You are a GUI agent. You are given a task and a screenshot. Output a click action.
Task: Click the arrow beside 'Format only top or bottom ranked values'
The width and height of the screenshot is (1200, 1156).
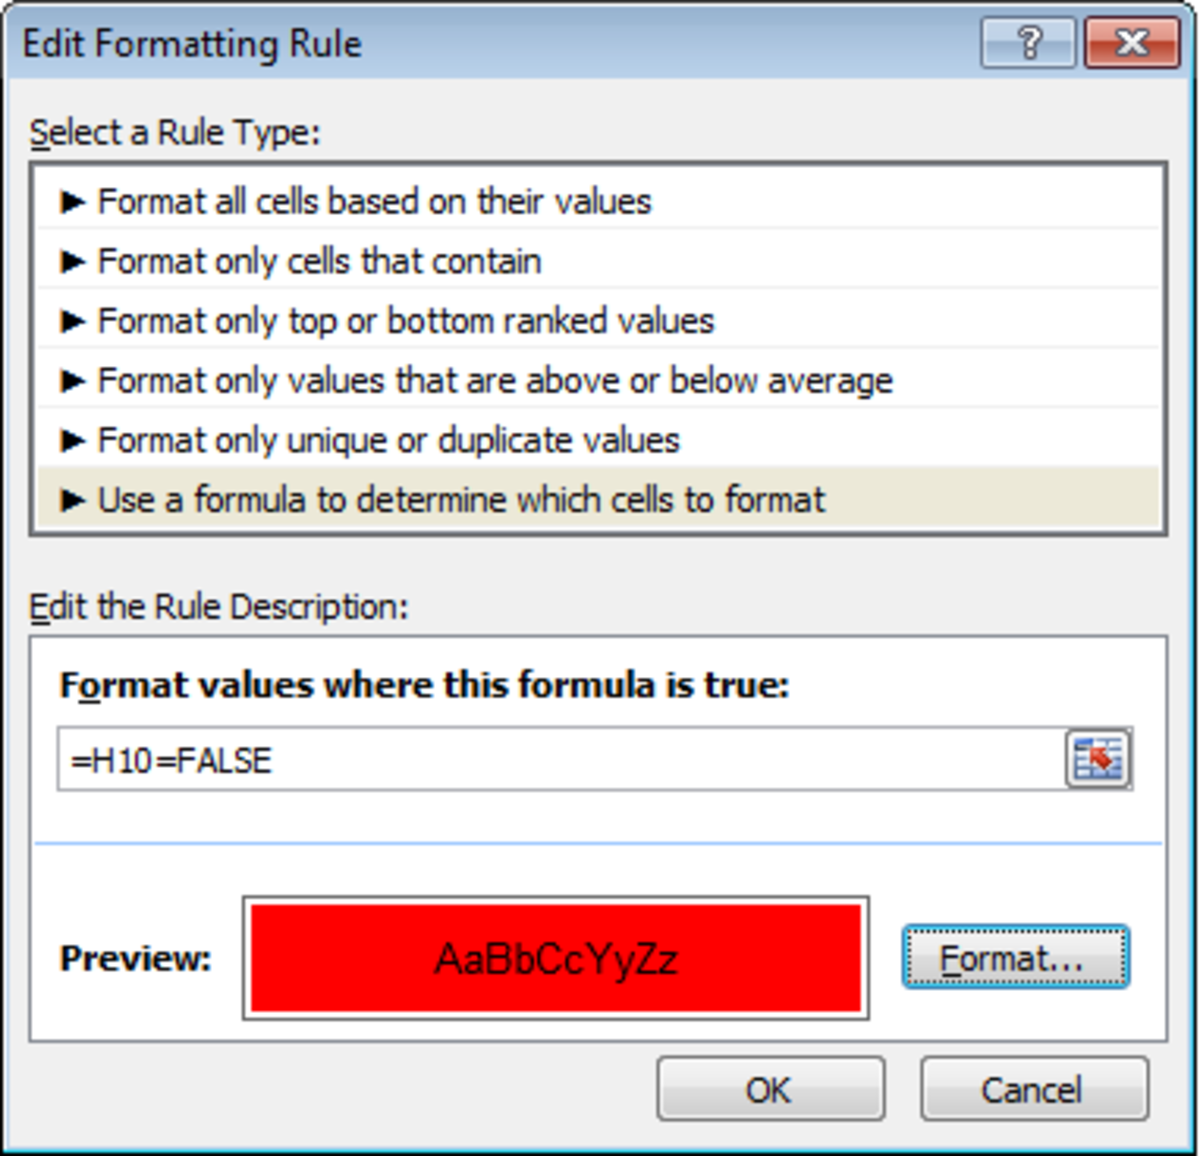(x=72, y=322)
